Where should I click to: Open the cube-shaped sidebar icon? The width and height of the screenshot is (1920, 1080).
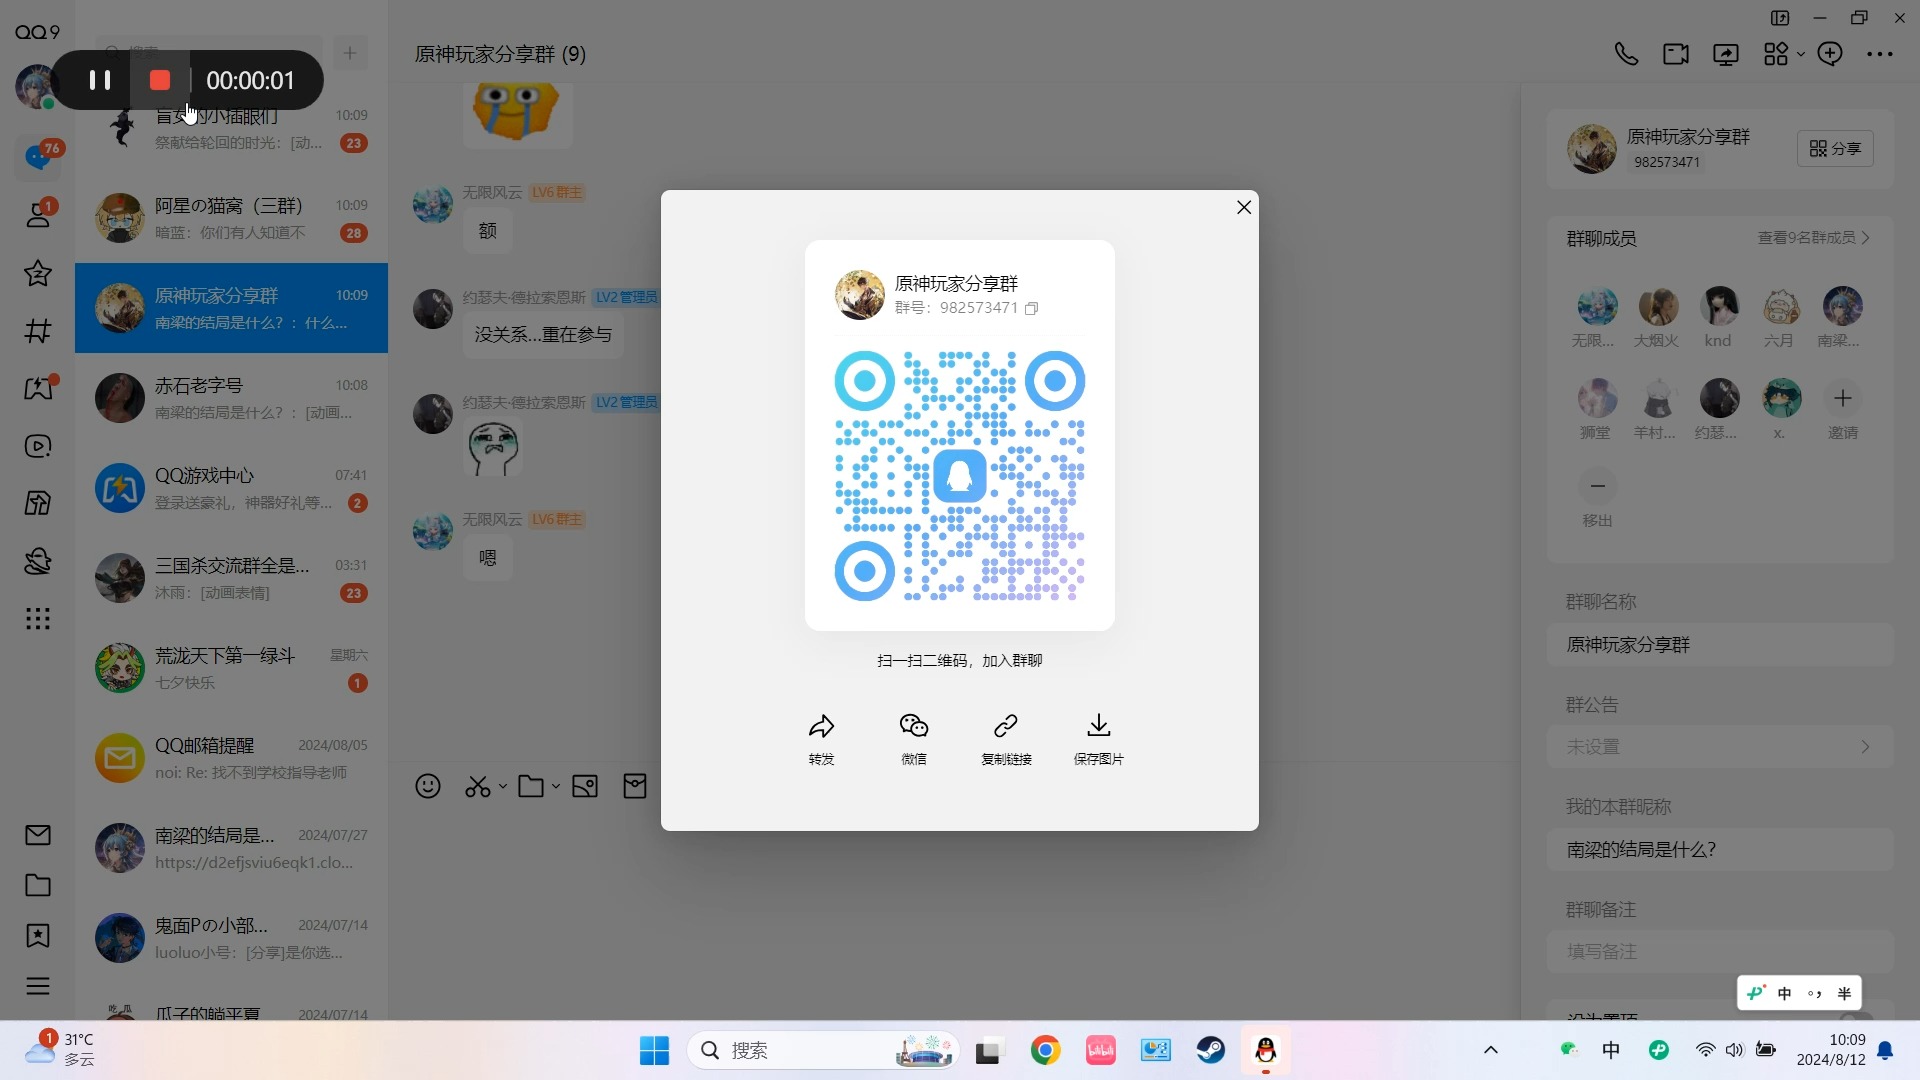click(x=38, y=503)
